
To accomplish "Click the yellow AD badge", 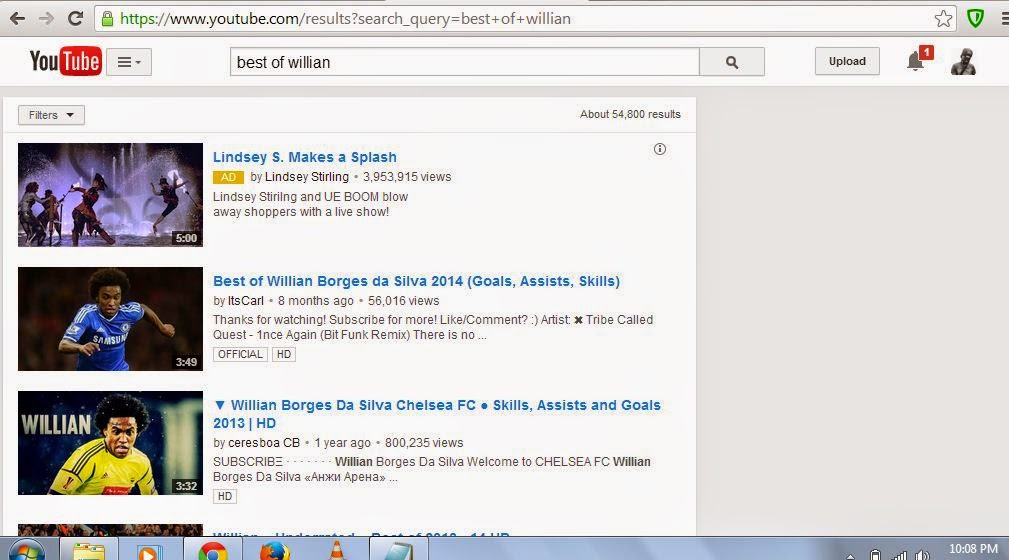I will point(228,177).
